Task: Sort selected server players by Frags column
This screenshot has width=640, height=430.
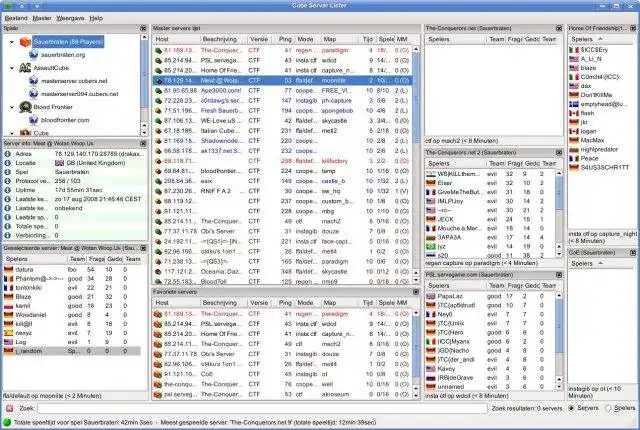Action: tap(96, 259)
